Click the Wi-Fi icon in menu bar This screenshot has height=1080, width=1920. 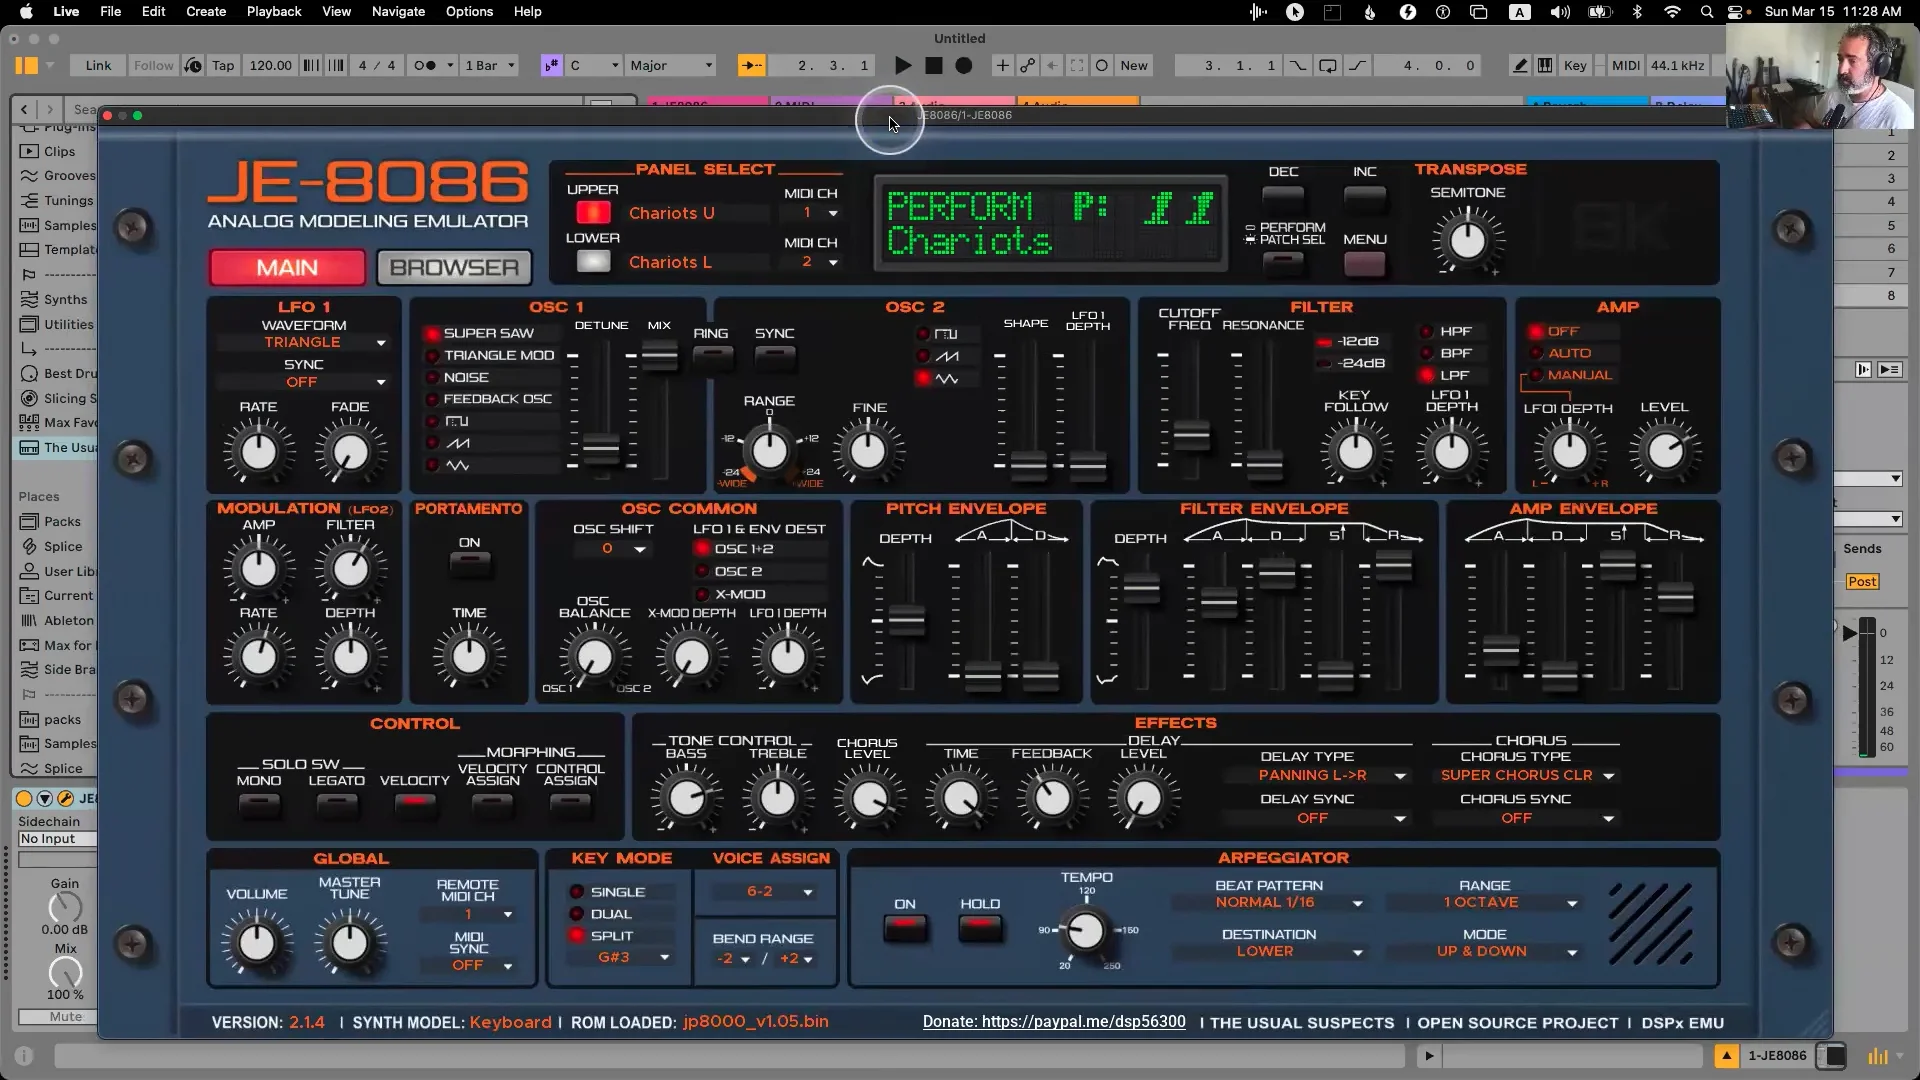click(x=1672, y=12)
